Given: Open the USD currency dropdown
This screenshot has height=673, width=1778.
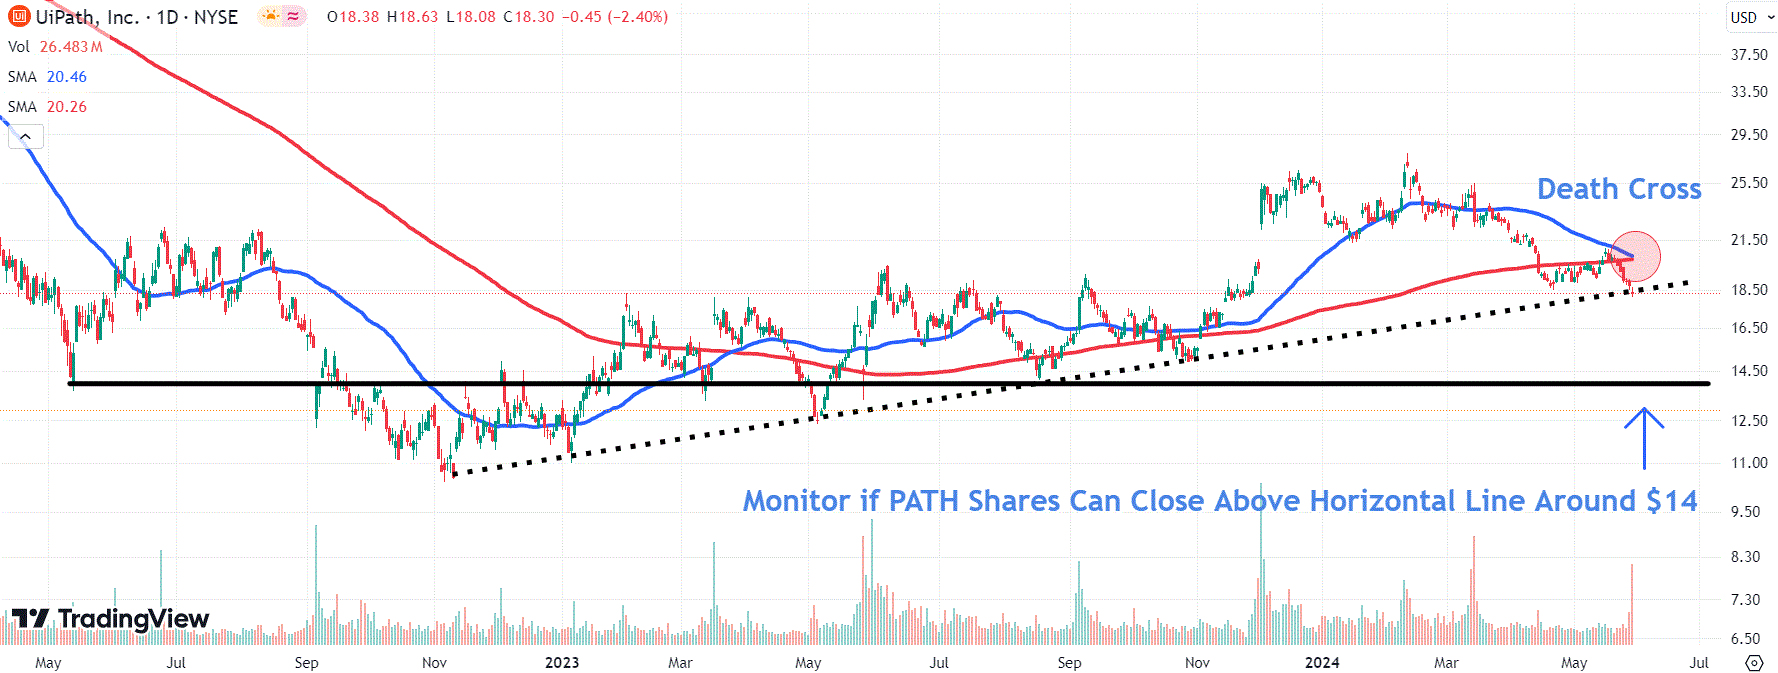Looking at the screenshot, I should pos(1750,17).
